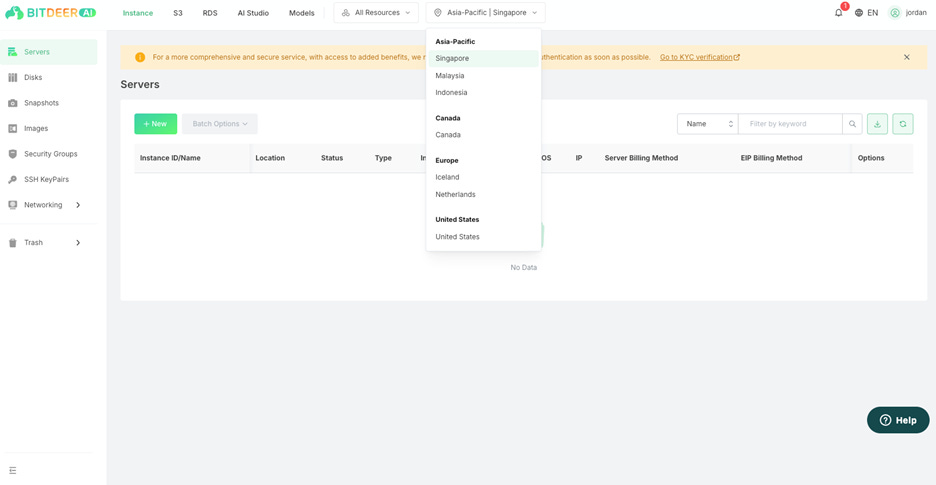Viewport: 936px width, 485px height.
Task: Click the + New button
Action: click(x=156, y=124)
